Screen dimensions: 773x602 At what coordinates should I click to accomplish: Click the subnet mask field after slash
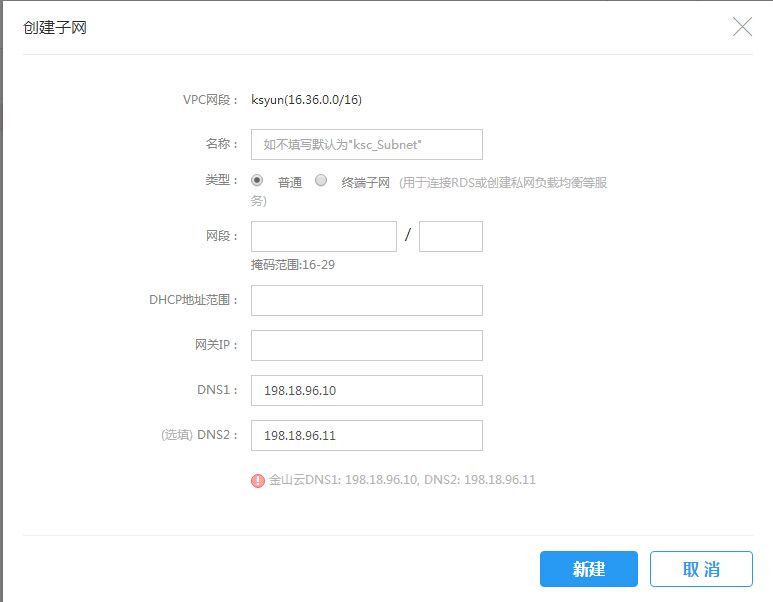point(451,236)
